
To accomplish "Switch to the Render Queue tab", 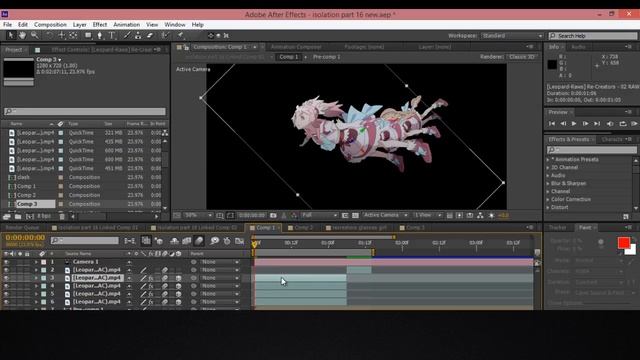I will tap(22, 228).
